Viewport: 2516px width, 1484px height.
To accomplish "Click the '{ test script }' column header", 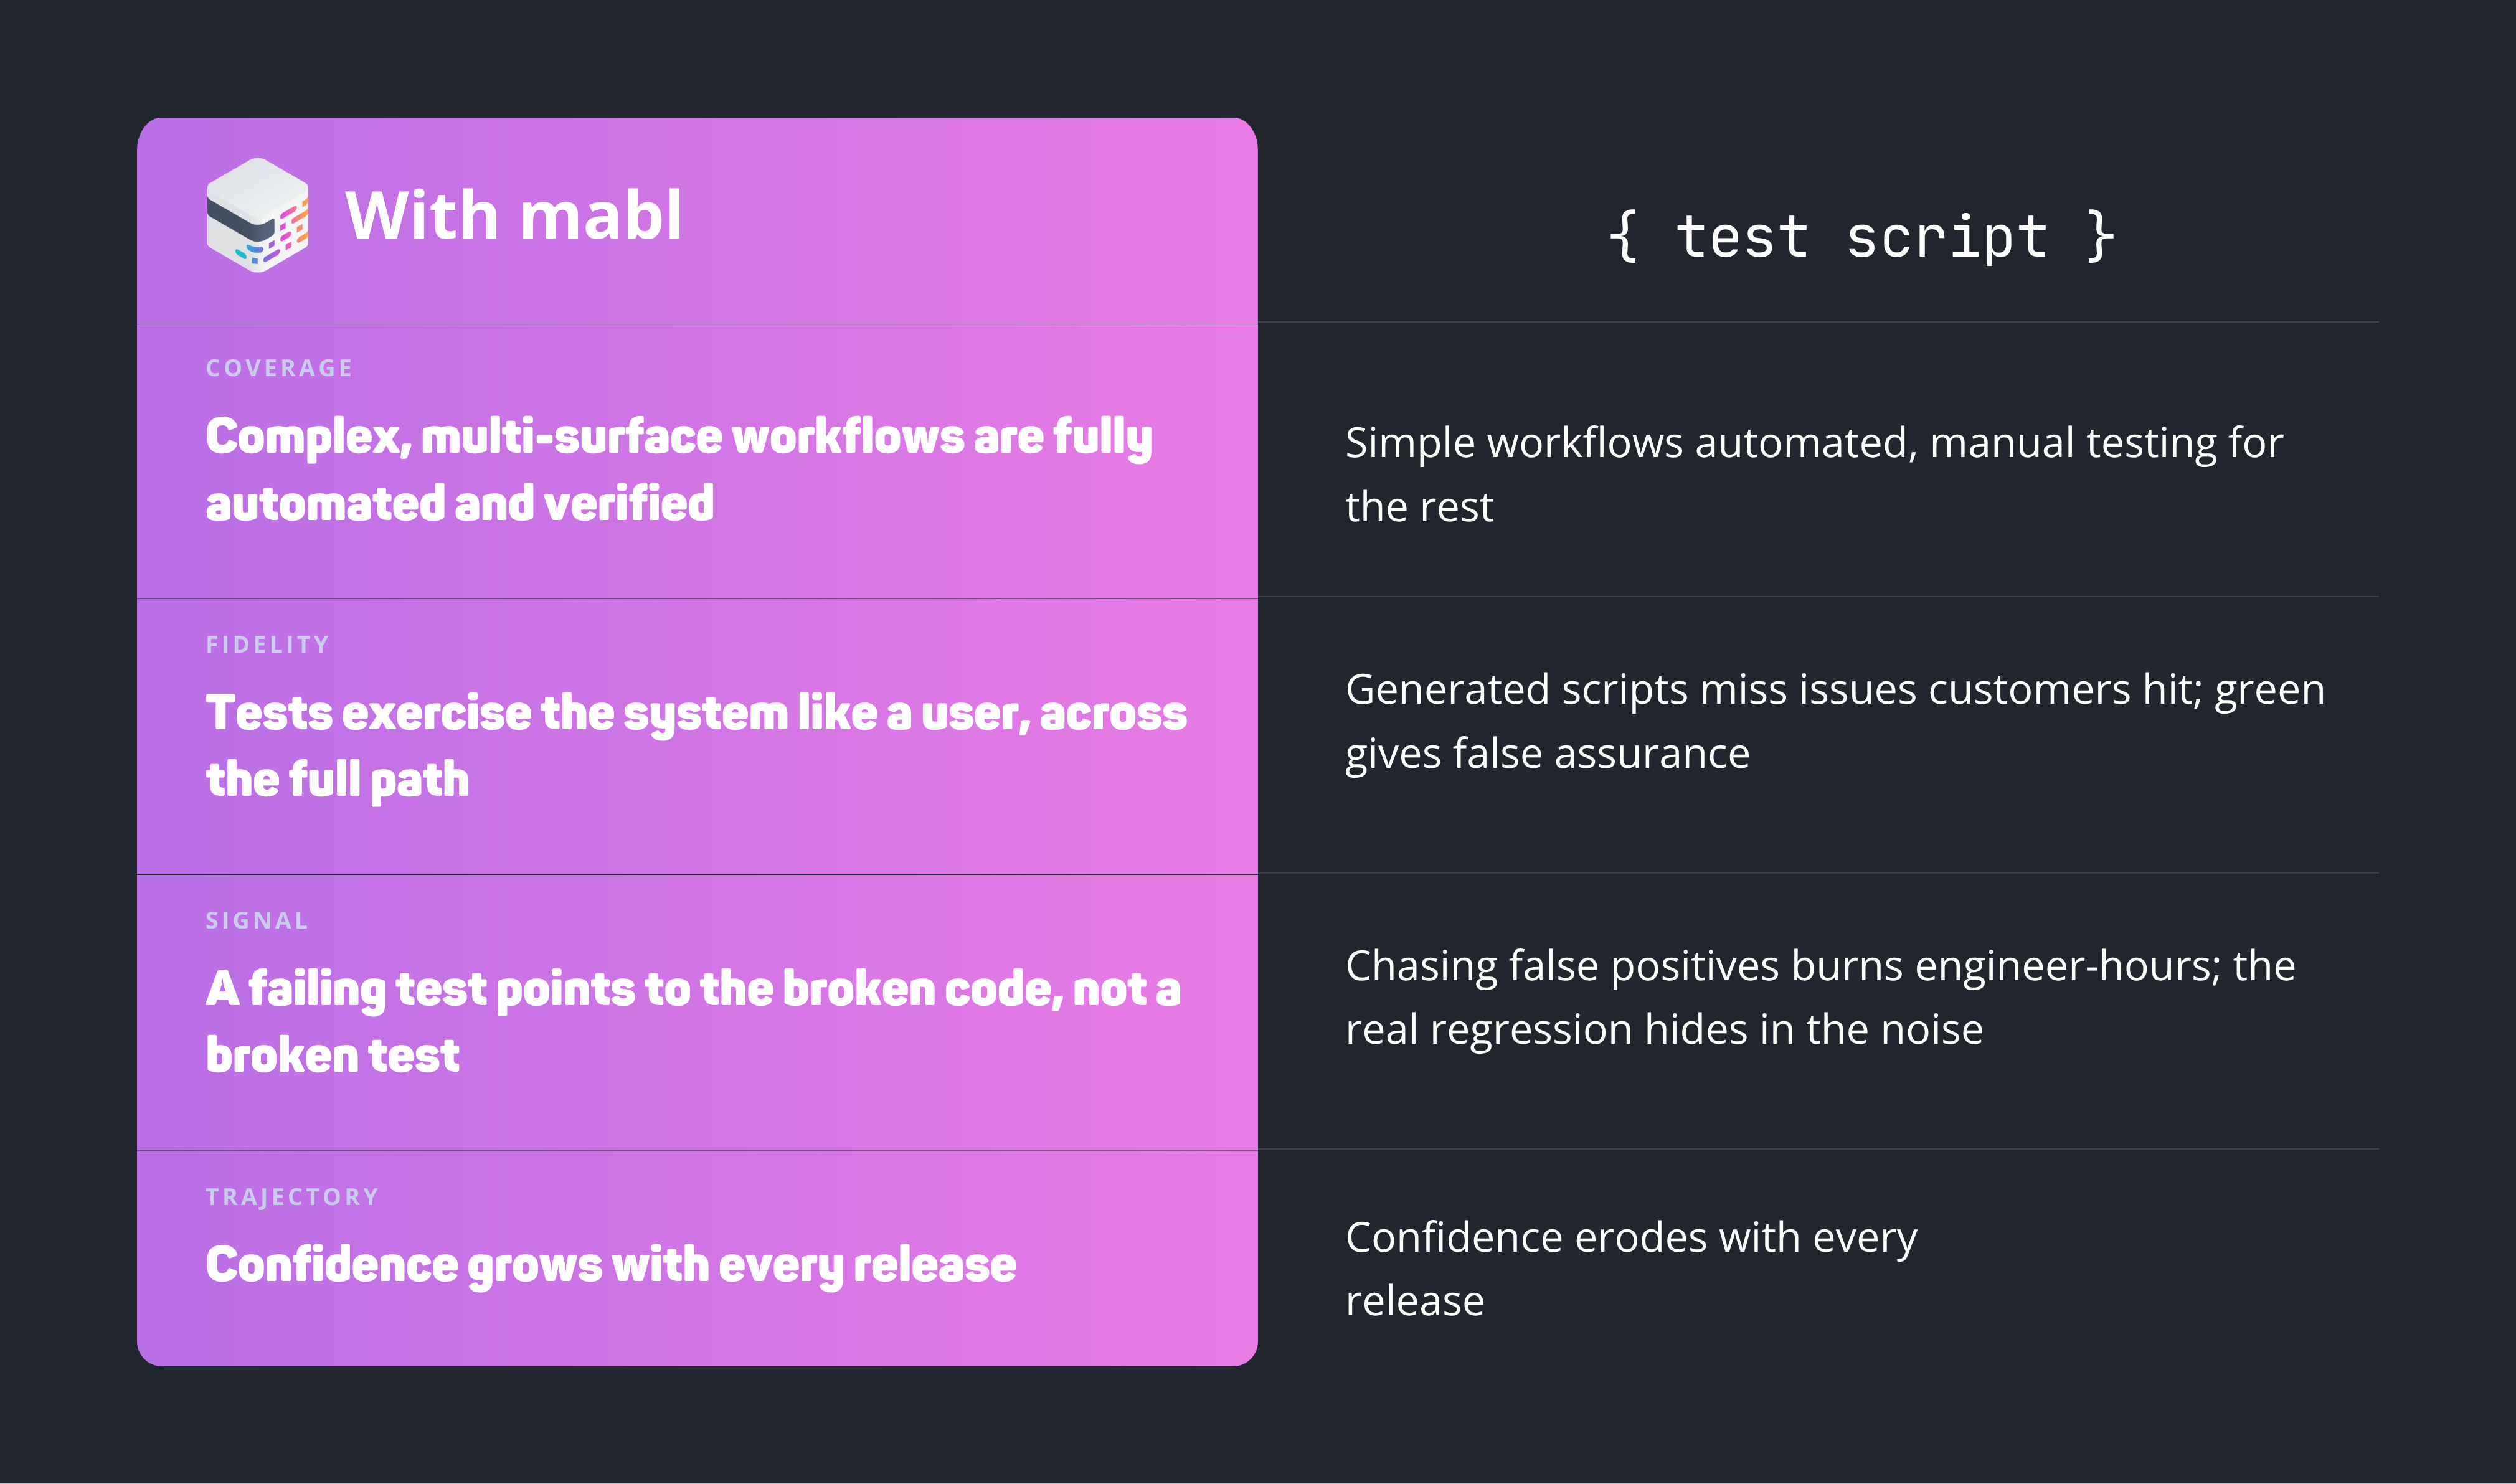I will click(x=1861, y=237).
